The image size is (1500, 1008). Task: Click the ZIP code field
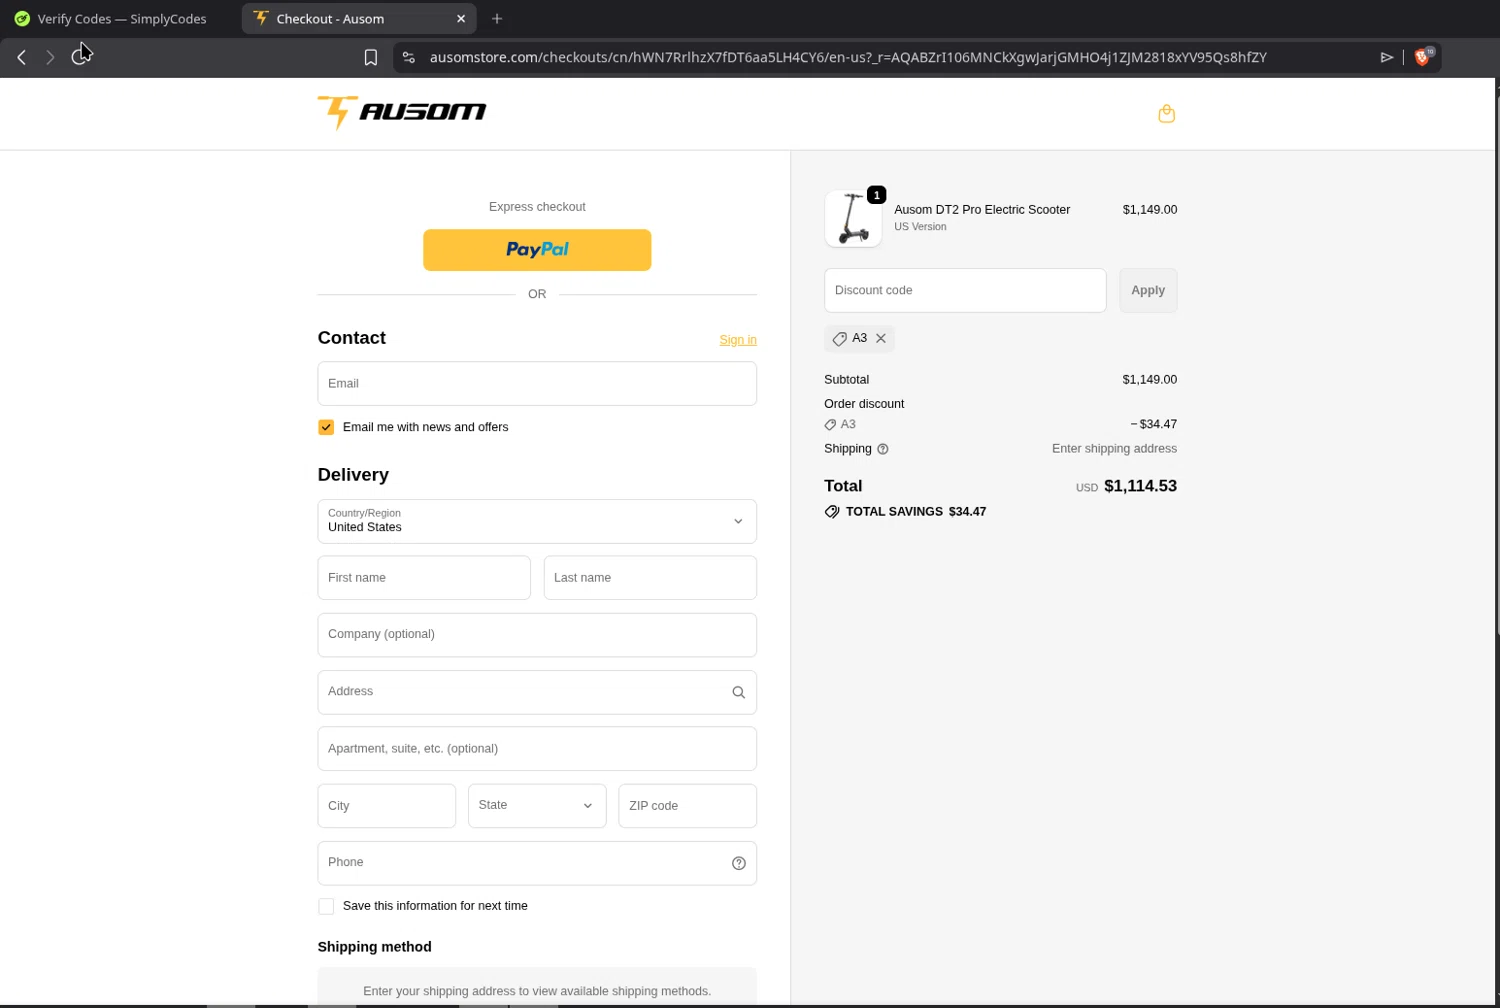pos(688,806)
